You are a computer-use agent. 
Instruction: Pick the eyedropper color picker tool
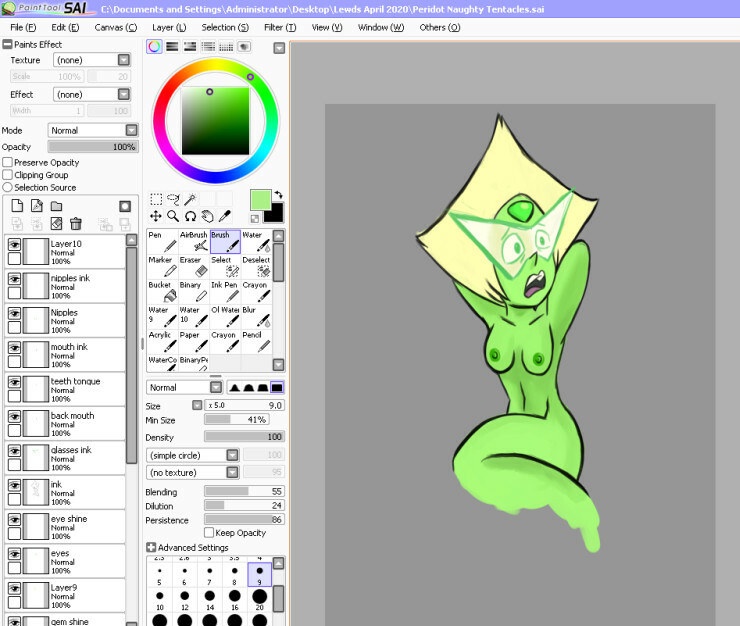click(225, 216)
